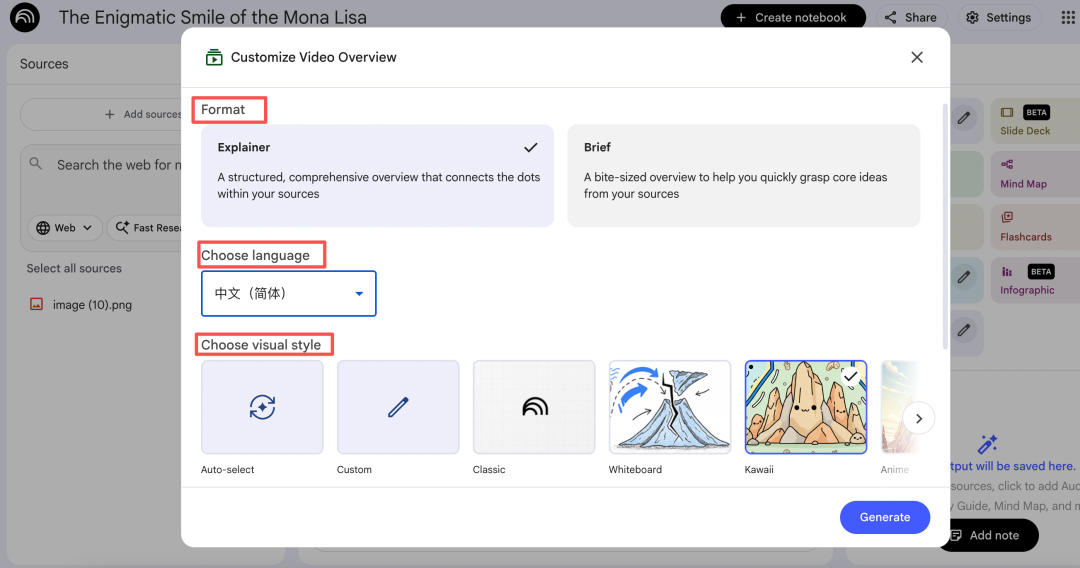Open the Settings menu
This screenshot has width=1080, height=568.
tap(999, 17)
